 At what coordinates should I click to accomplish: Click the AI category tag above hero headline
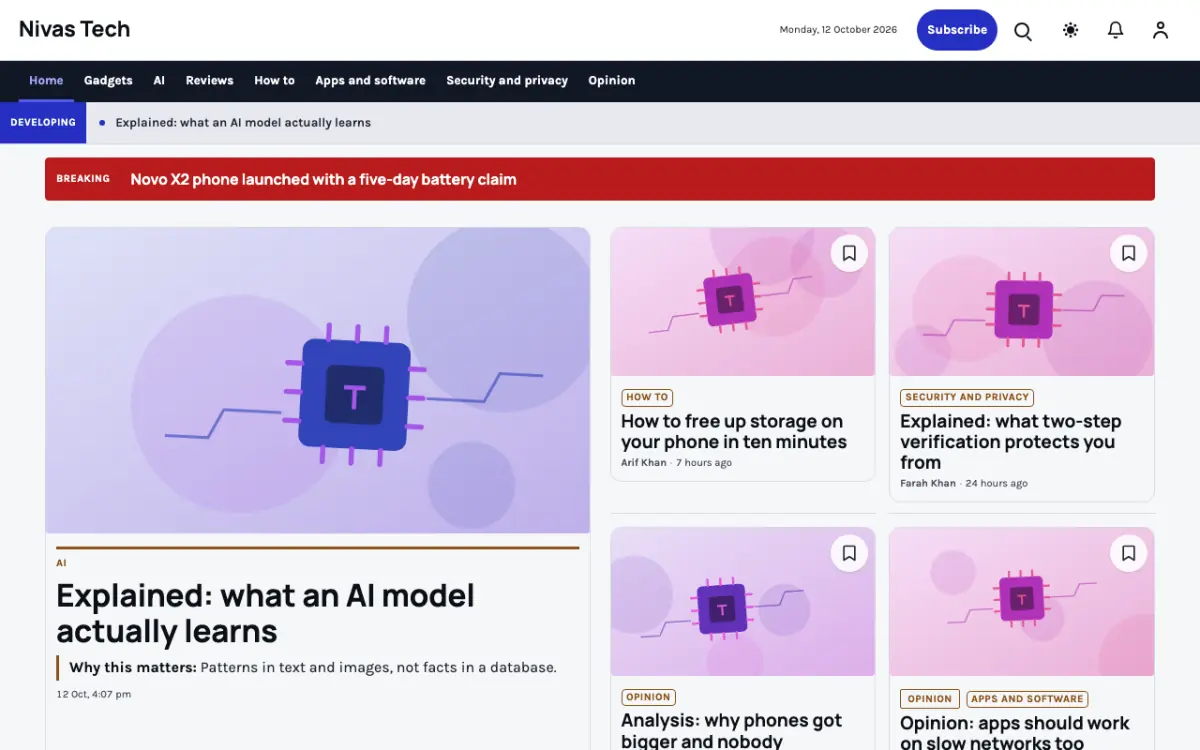point(61,563)
